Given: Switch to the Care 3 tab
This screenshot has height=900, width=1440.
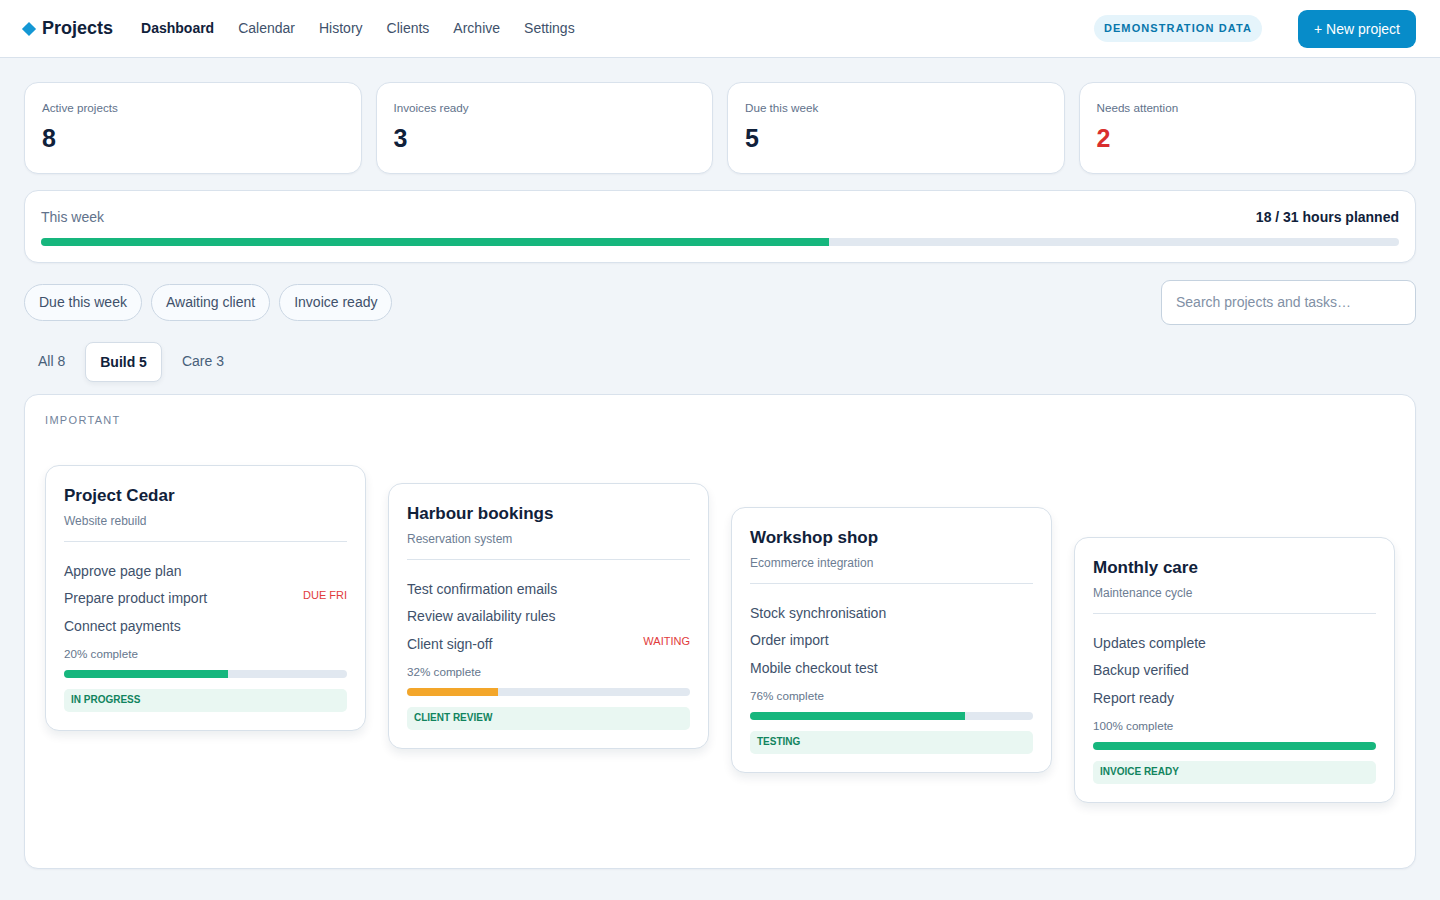Looking at the screenshot, I should pos(203,361).
